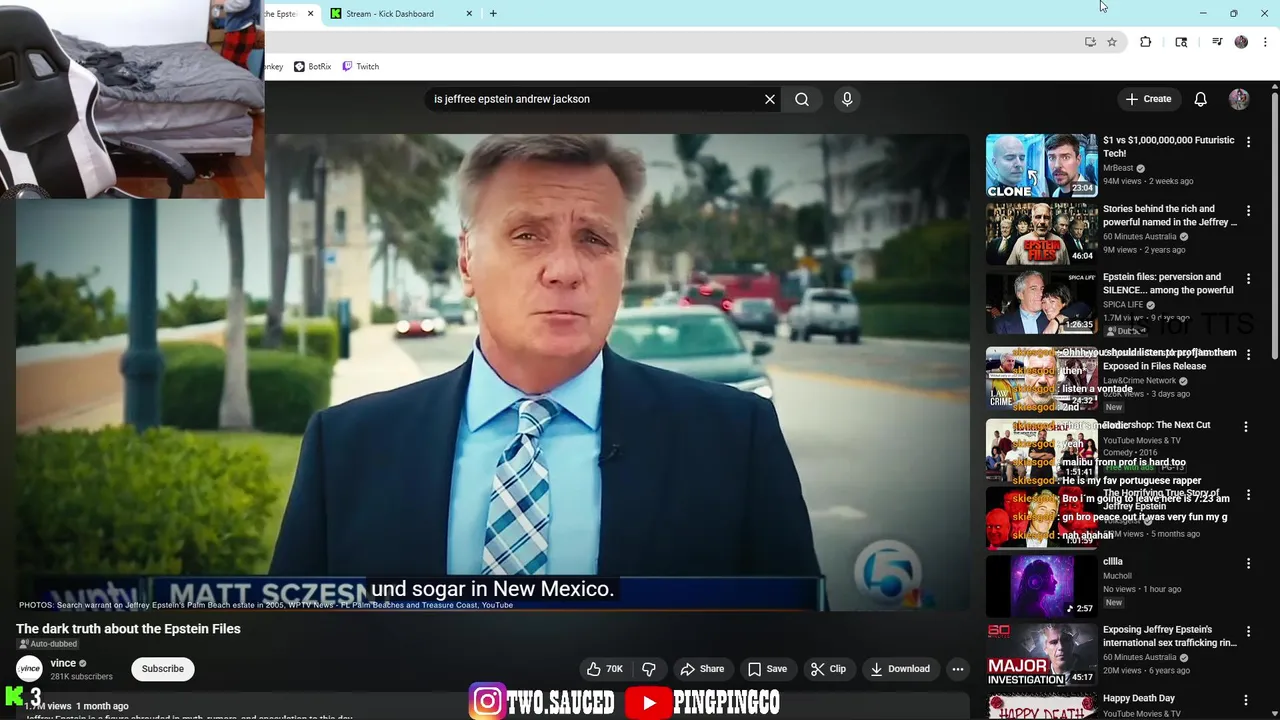Click the vince channel name link
Image resolution: width=1280 pixels, height=720 pixels.
(x=63, y=663)
